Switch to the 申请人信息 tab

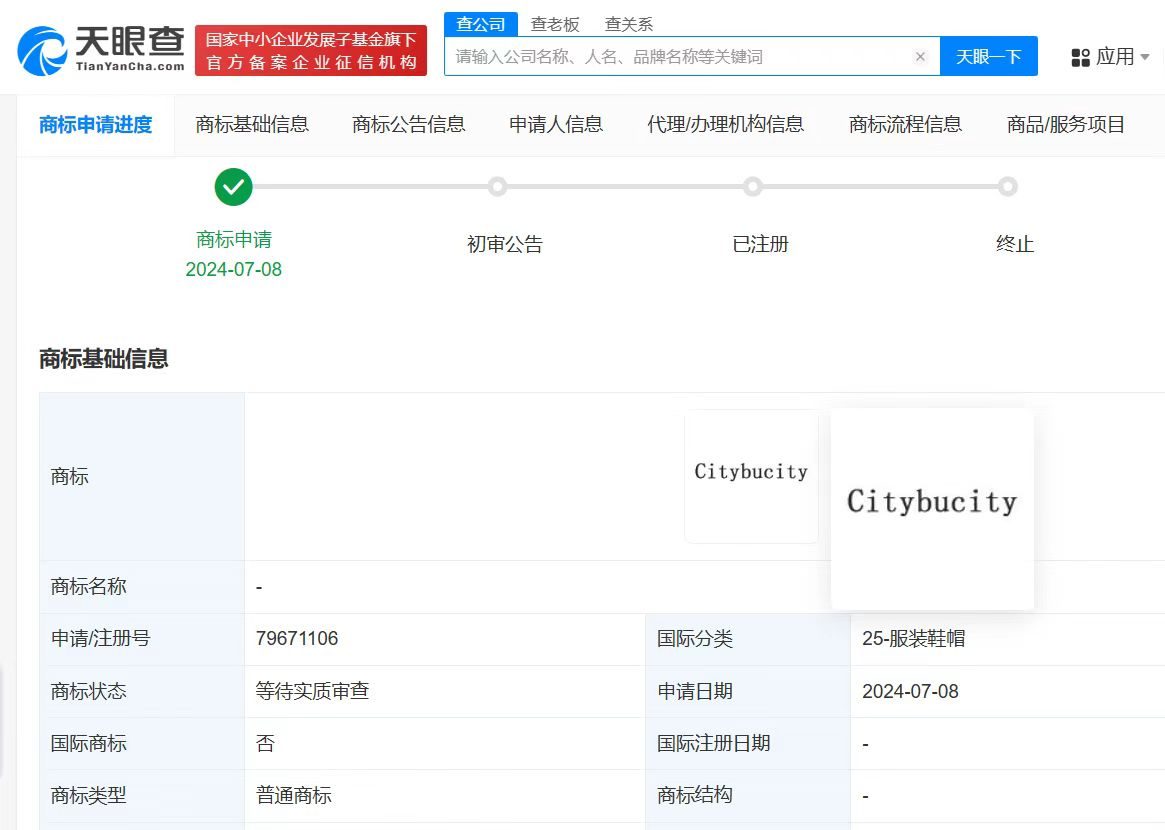click(x=556, y=124)
